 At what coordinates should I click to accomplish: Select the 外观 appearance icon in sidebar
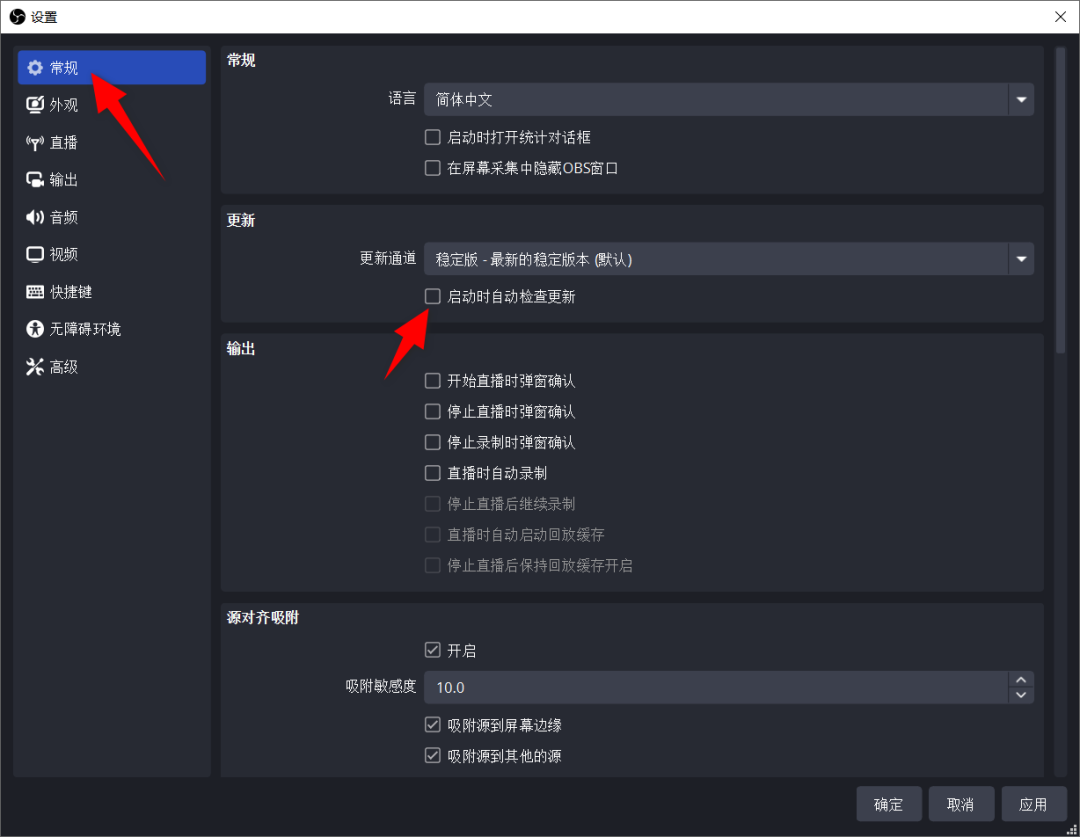[34, 105]
